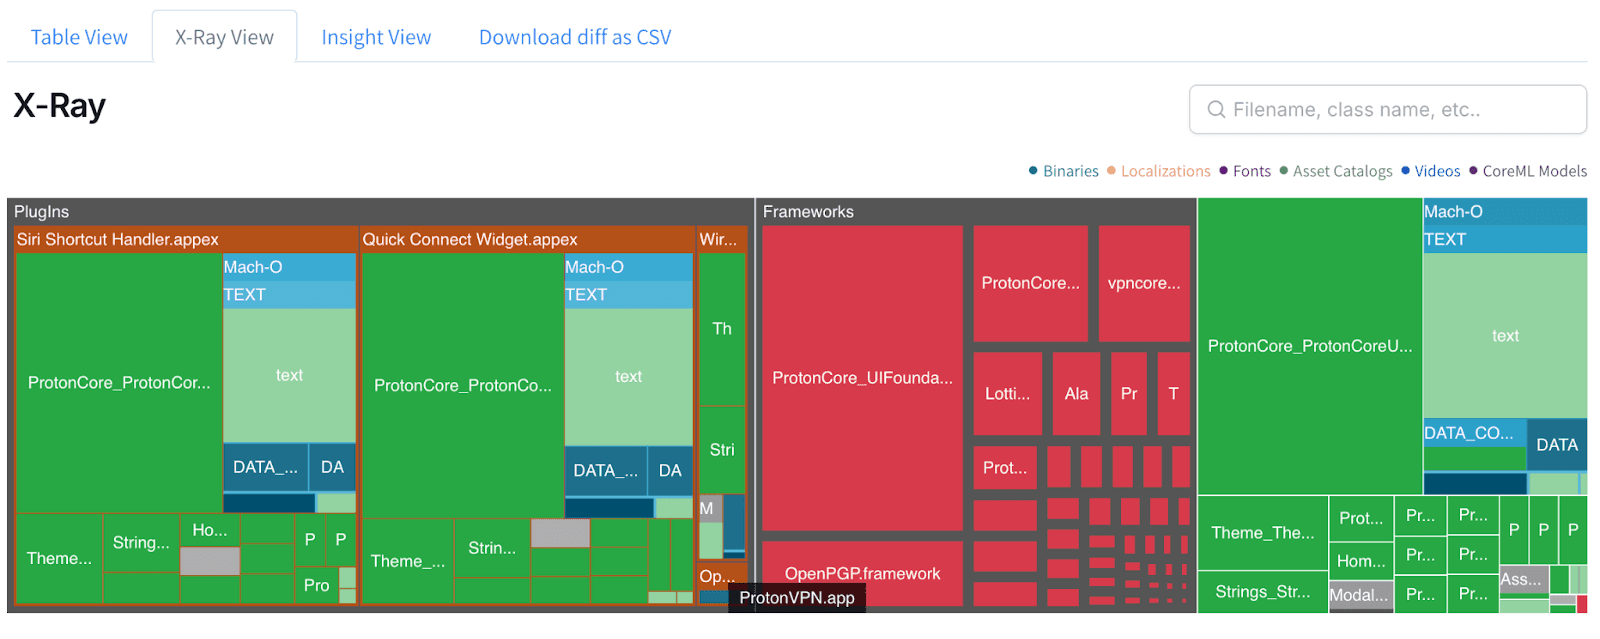Click the ProtonCore_ProtonCoreU green block
Screen dimensions: 1600x639
click(1309, 346)
